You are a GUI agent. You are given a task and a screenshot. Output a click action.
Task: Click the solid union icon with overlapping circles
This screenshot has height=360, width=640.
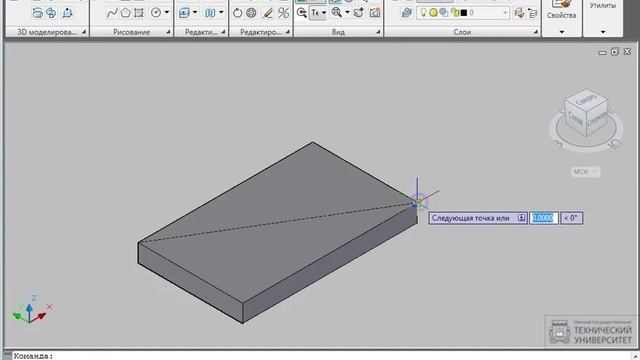coord(51,13)
